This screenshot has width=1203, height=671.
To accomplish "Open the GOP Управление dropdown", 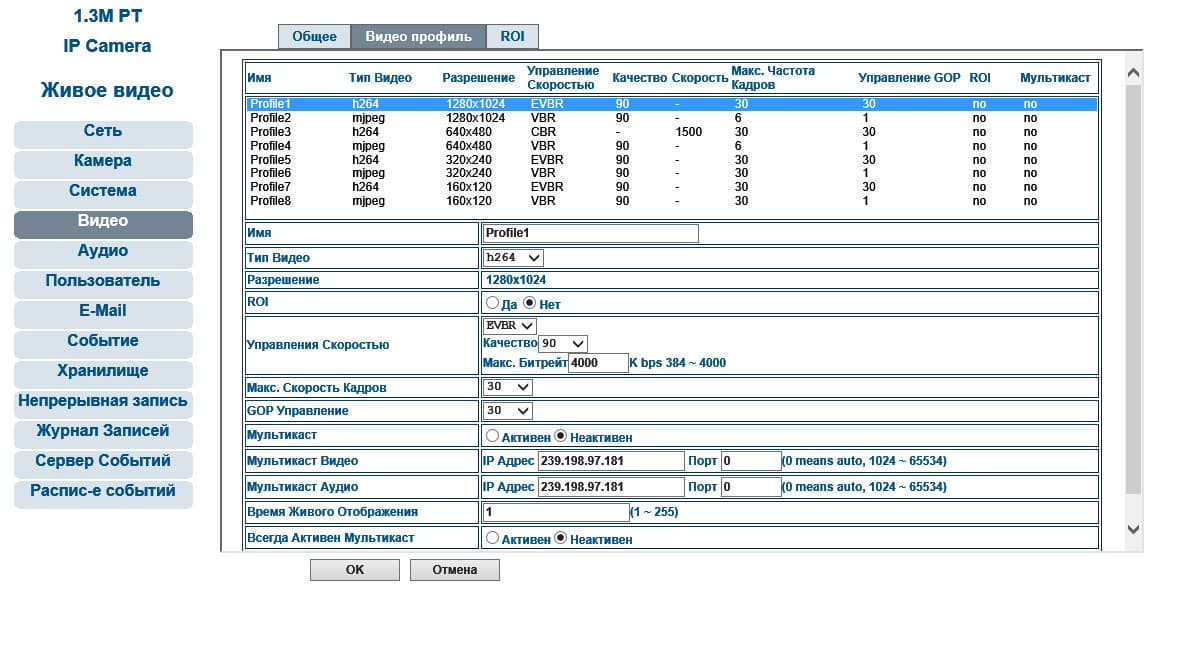I will [508, 411].
